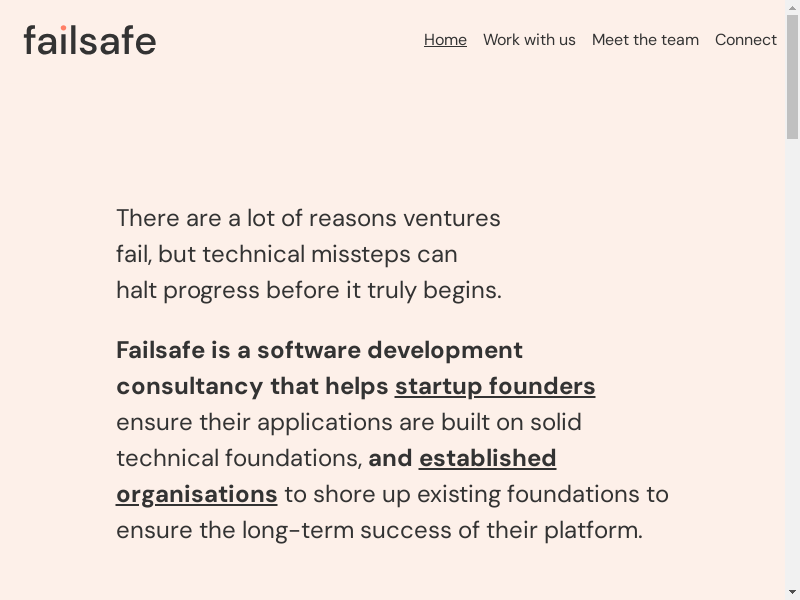Click the word established in the link

pyautogui.click(x=487, y=458)
